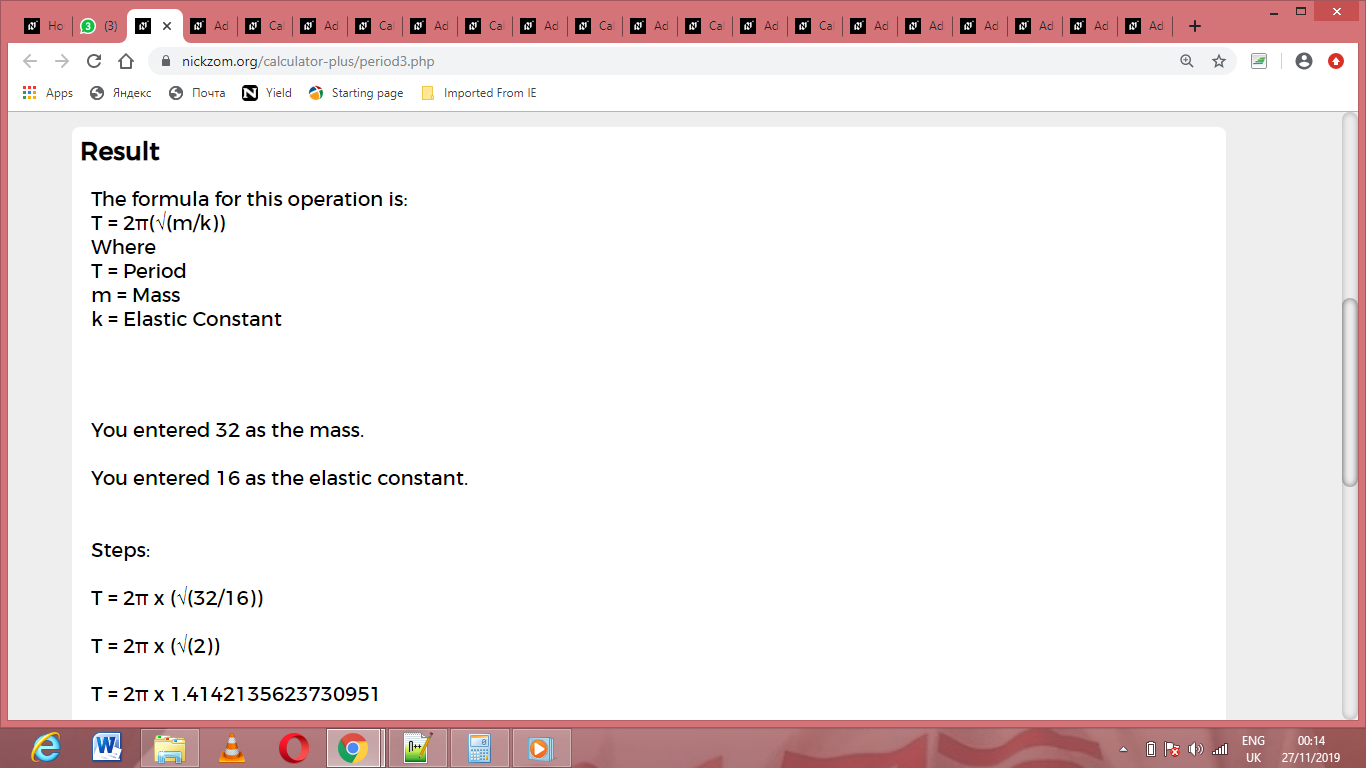Image resolution: width=1366 pixels, height=768 pixels.
Task: Open the Apps shortcut in bookmarks bar
Action: point(48,93)
